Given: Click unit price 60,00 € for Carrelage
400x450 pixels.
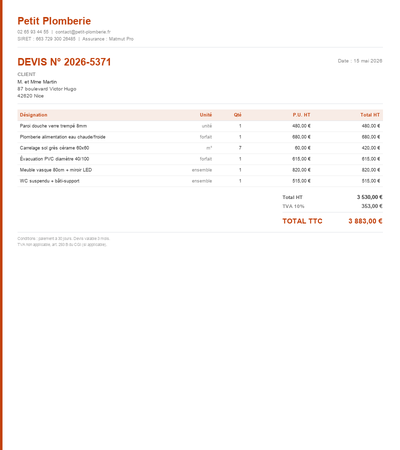Looking at the screenshot, I should click(x=302, y=148).
